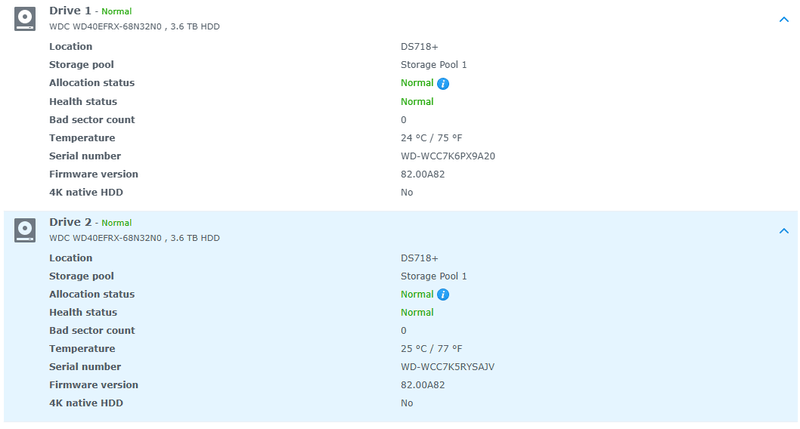Open Drive 2 allocation status info icon
This screenshot has width=800, height=429.
point(443,294)
